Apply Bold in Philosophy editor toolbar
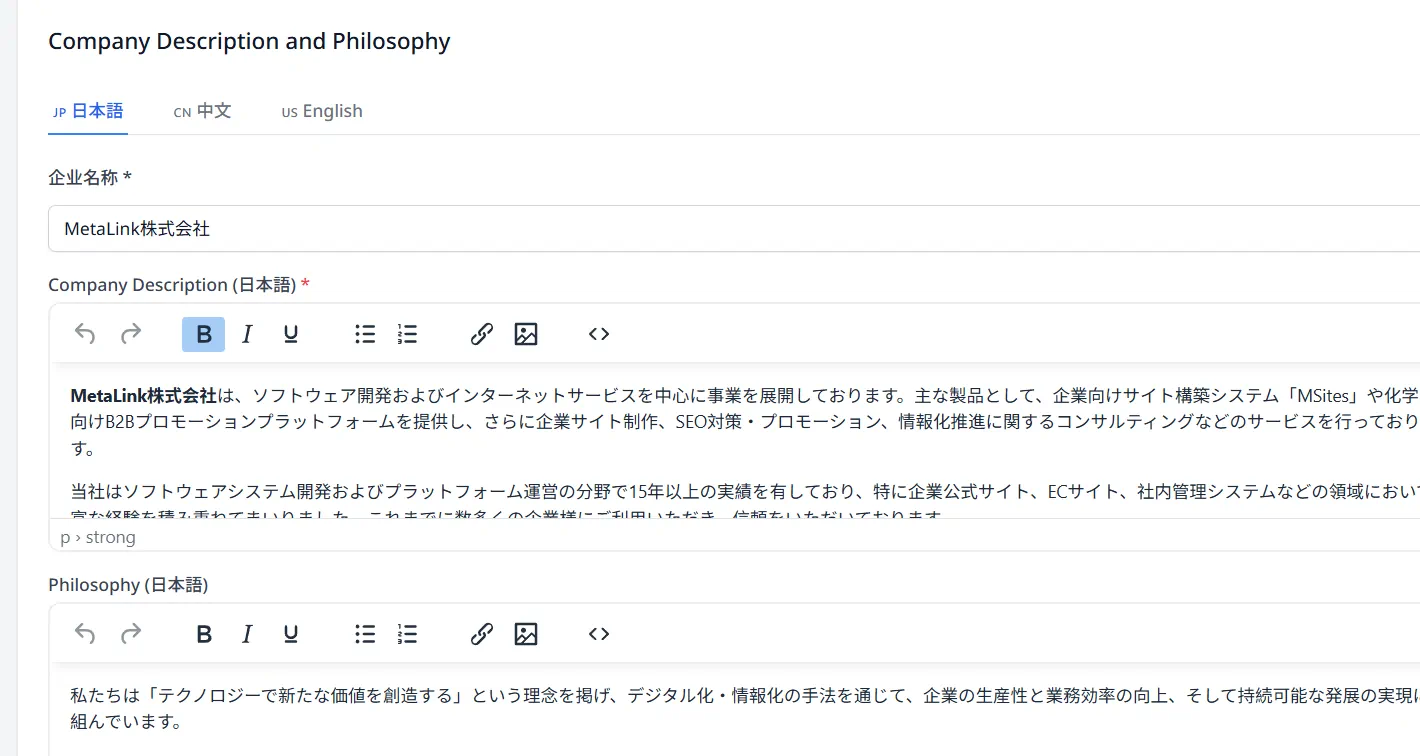 click(x=204, y=634)
